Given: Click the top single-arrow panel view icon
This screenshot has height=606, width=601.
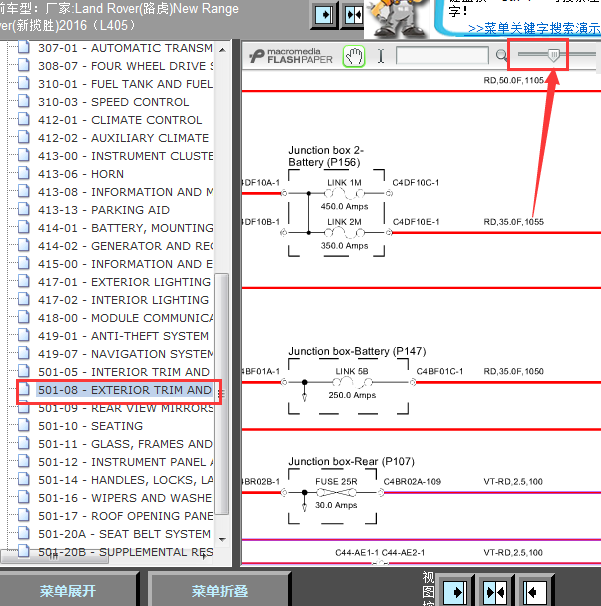Looking at the screenshot, I should pos(323,15).
